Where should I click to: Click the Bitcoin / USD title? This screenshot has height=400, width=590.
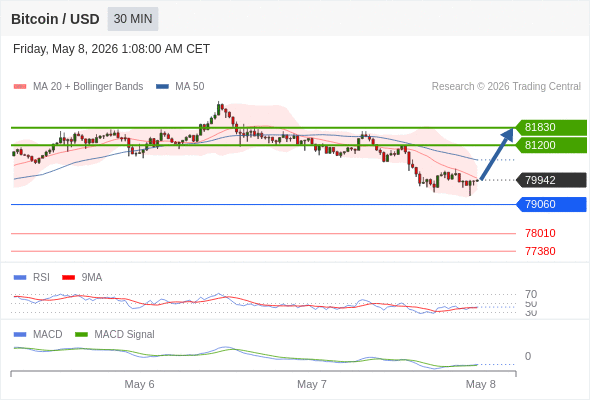(55, 19)
